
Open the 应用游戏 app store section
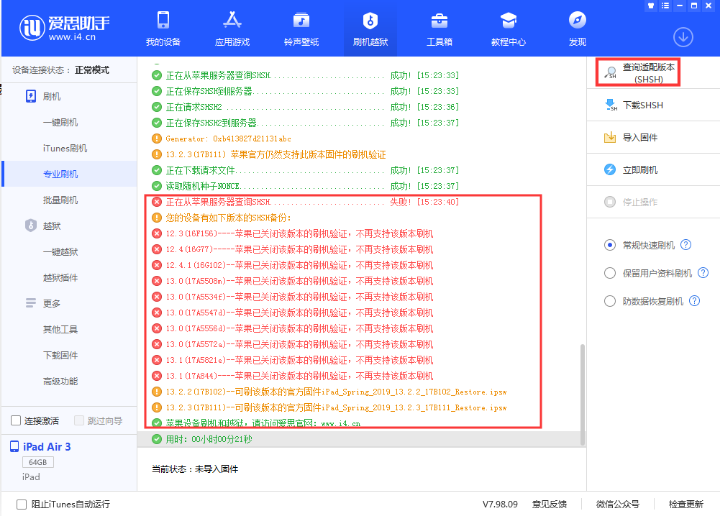(x=231, y=29)
